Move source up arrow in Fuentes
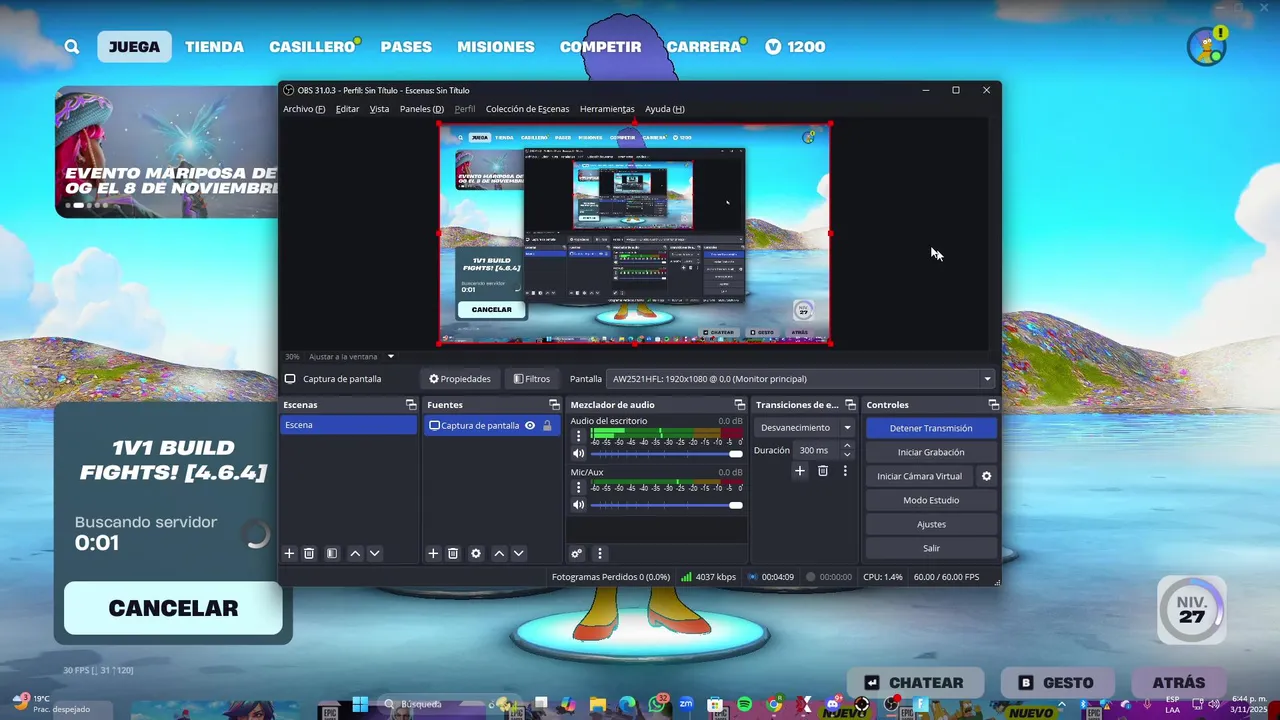The width and height of the screenshot is (1280, 720). click(499, 553)
